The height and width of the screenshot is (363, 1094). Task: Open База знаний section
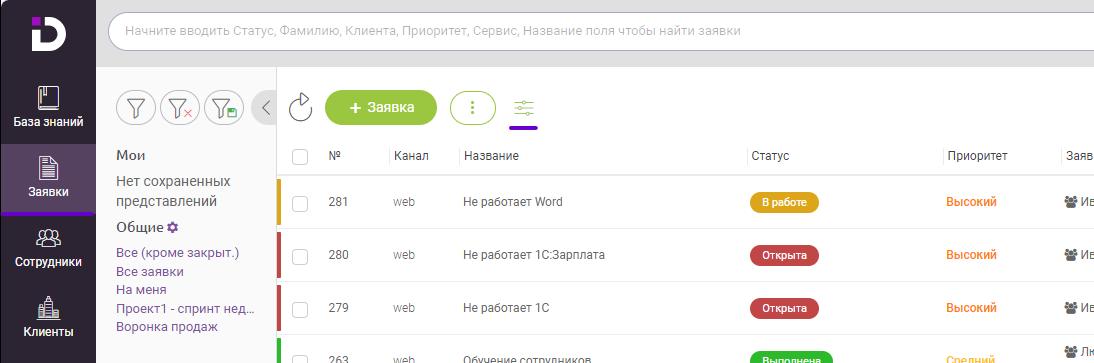pos(48,108)
